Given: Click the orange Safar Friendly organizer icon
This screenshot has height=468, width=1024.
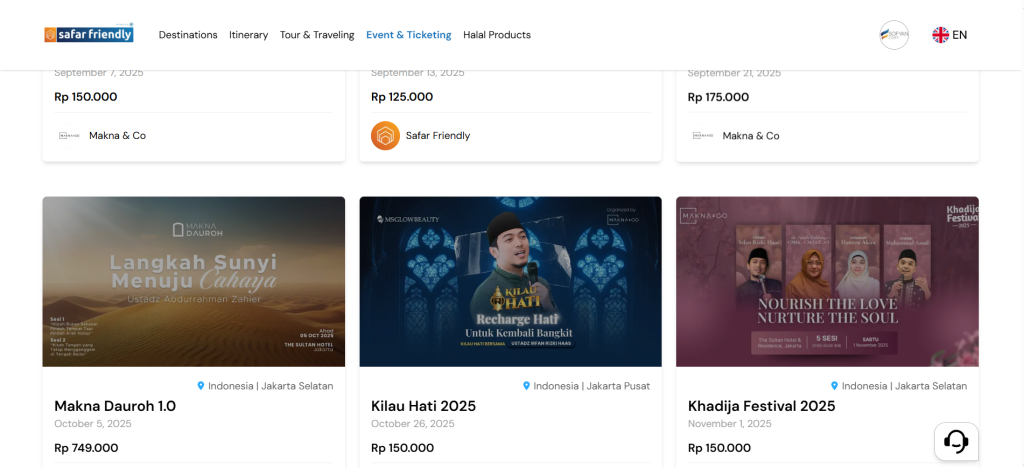Looking at the screenshot, I should [385, 135].
